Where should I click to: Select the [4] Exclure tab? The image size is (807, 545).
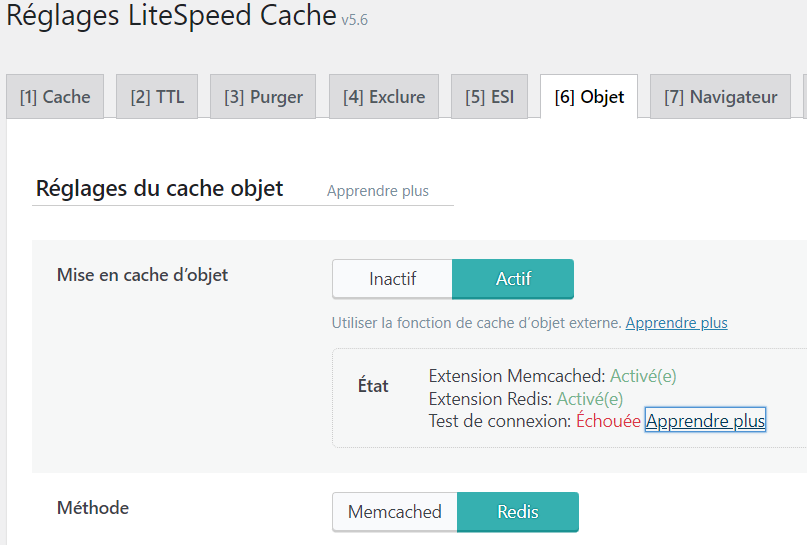click(x=384, y=97)
